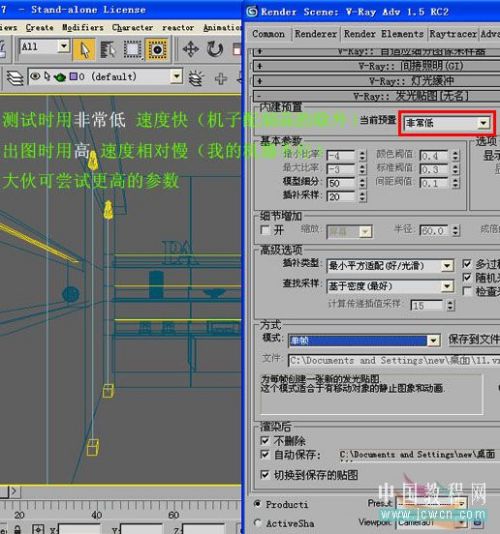
Task: Open the Modifiers menu
Action: (x=83, y=28)
